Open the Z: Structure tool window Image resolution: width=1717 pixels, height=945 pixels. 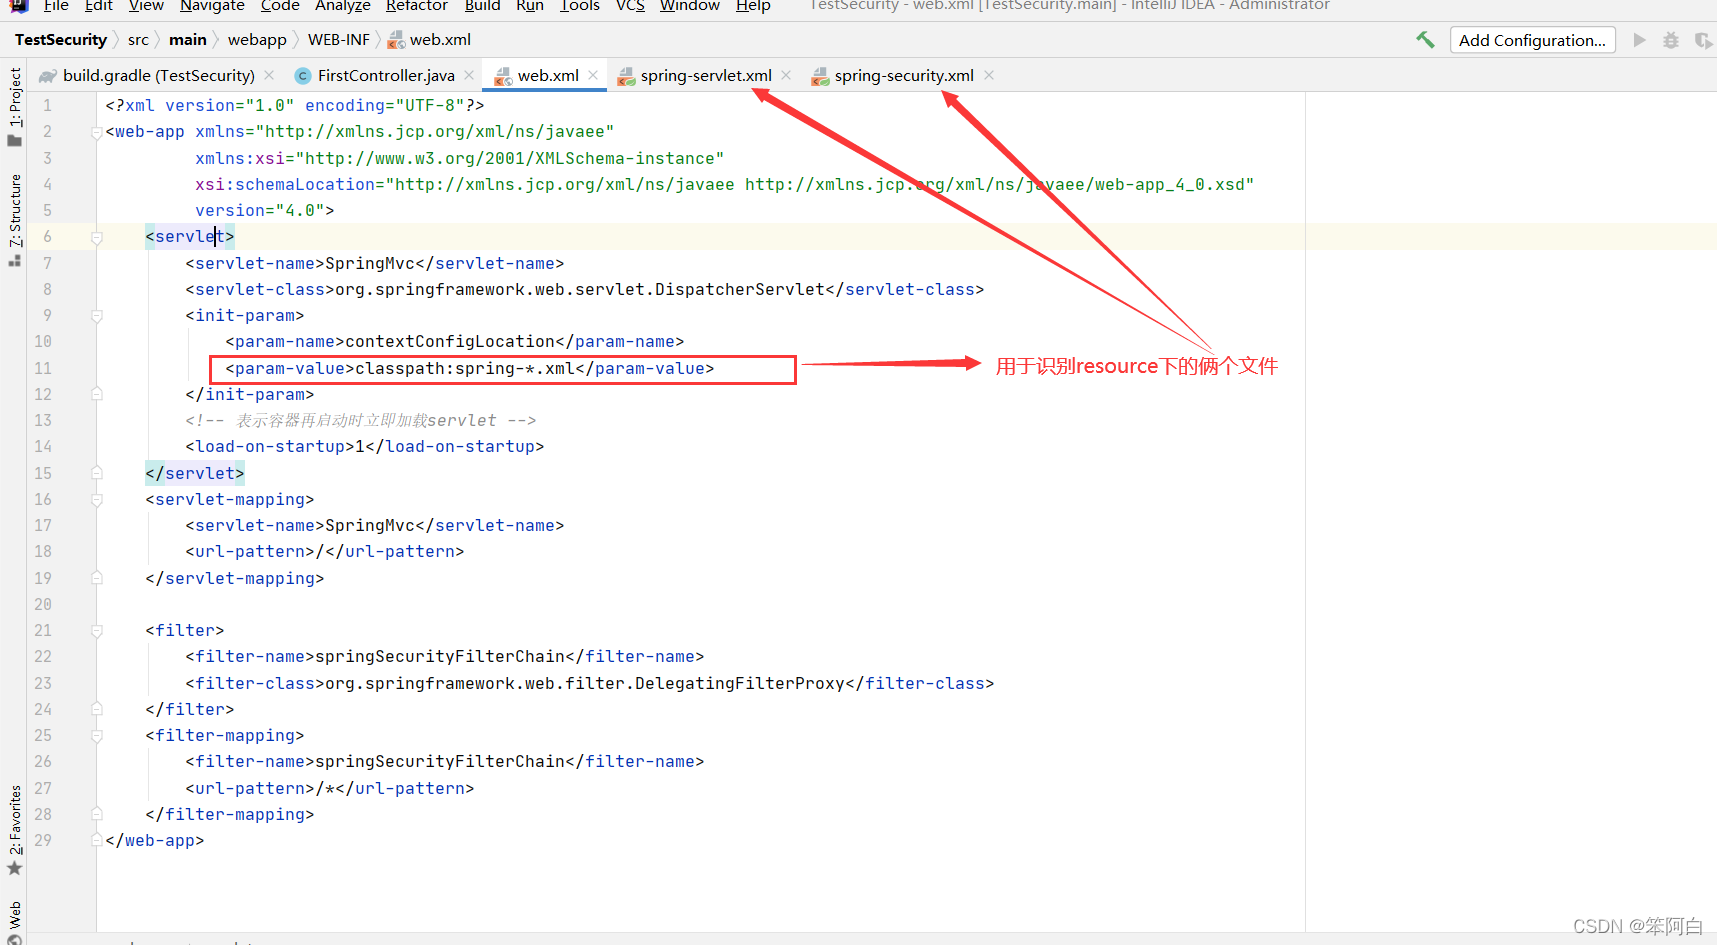click(x=14, y=220)
